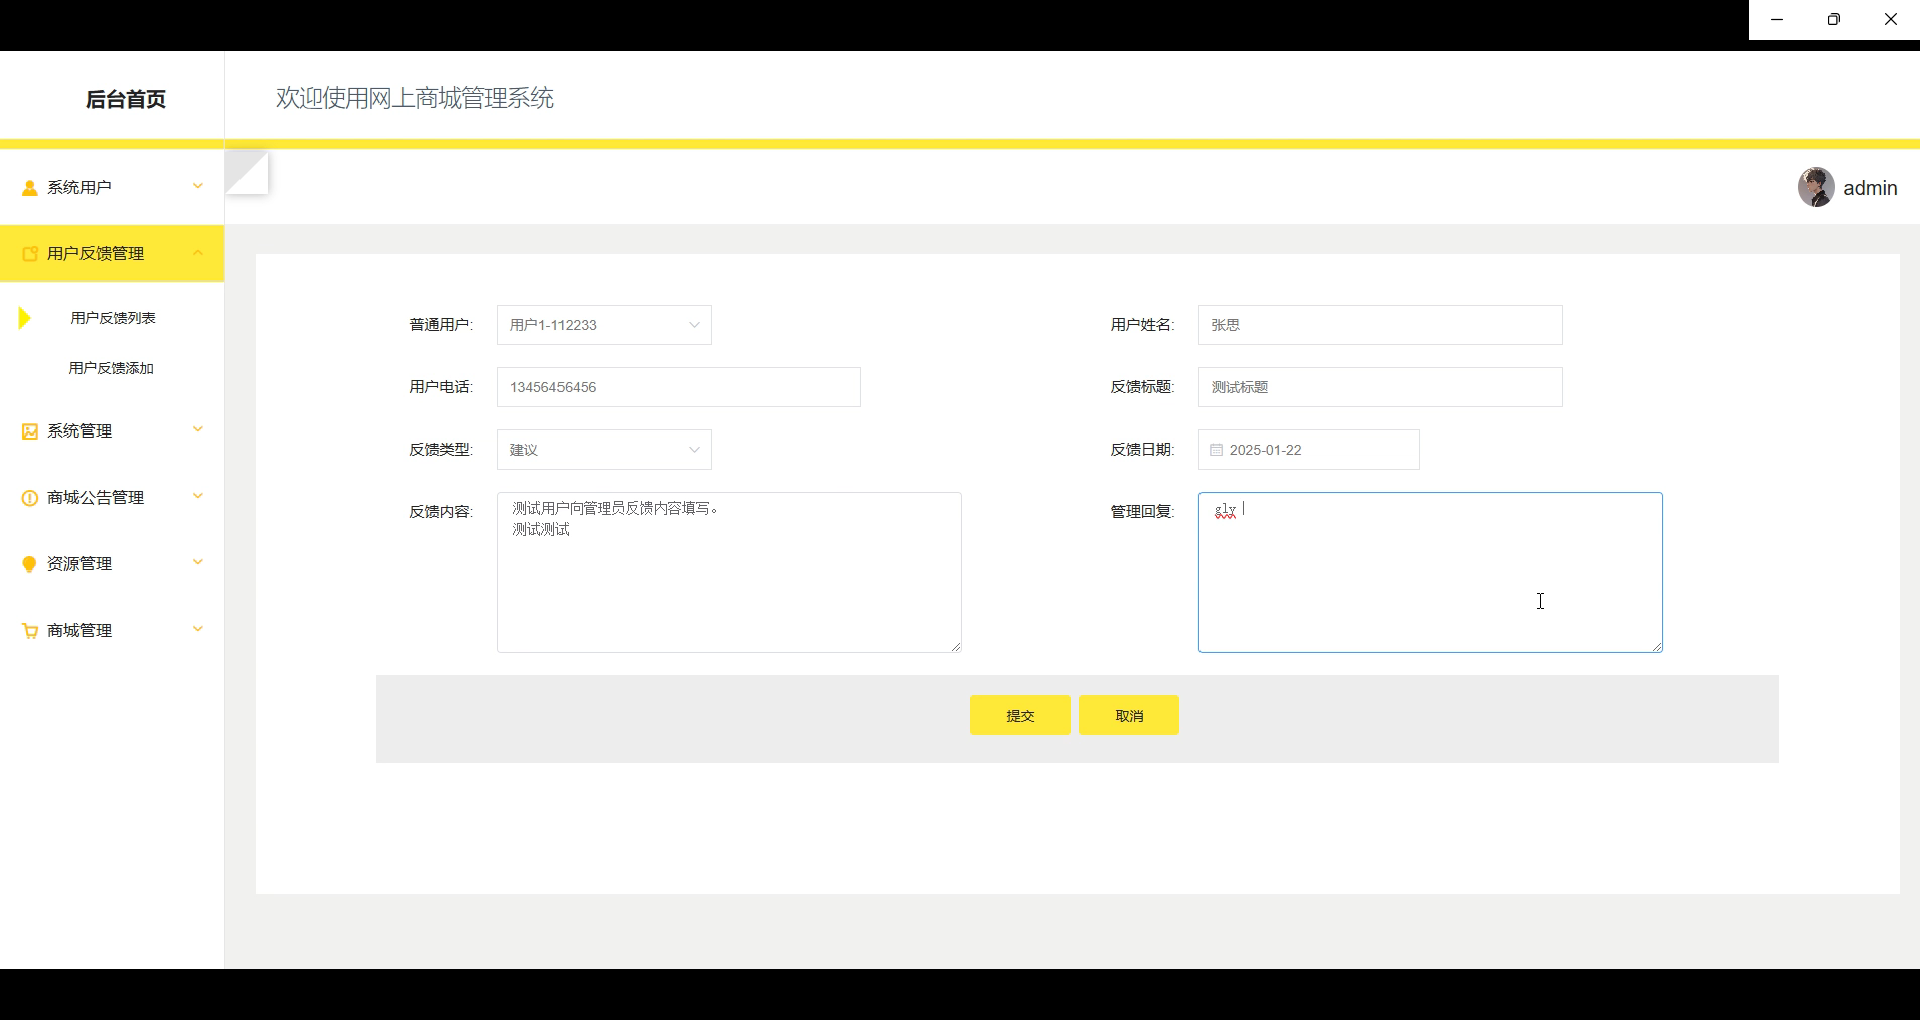Screen dimensions: 1920x1020
Task: Expand the 系统管理 chevron
Action: pyautogui.click(x=198, y=429)
